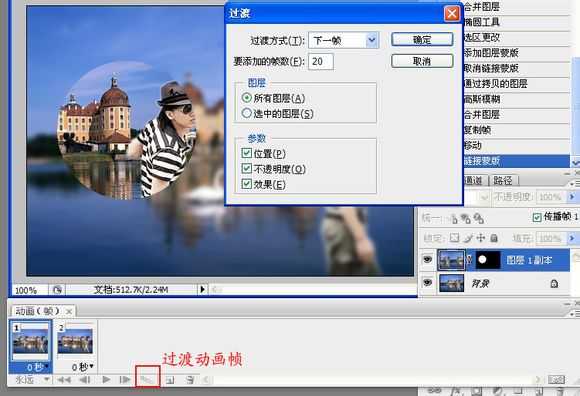Play the animation

tap(106, 380)
